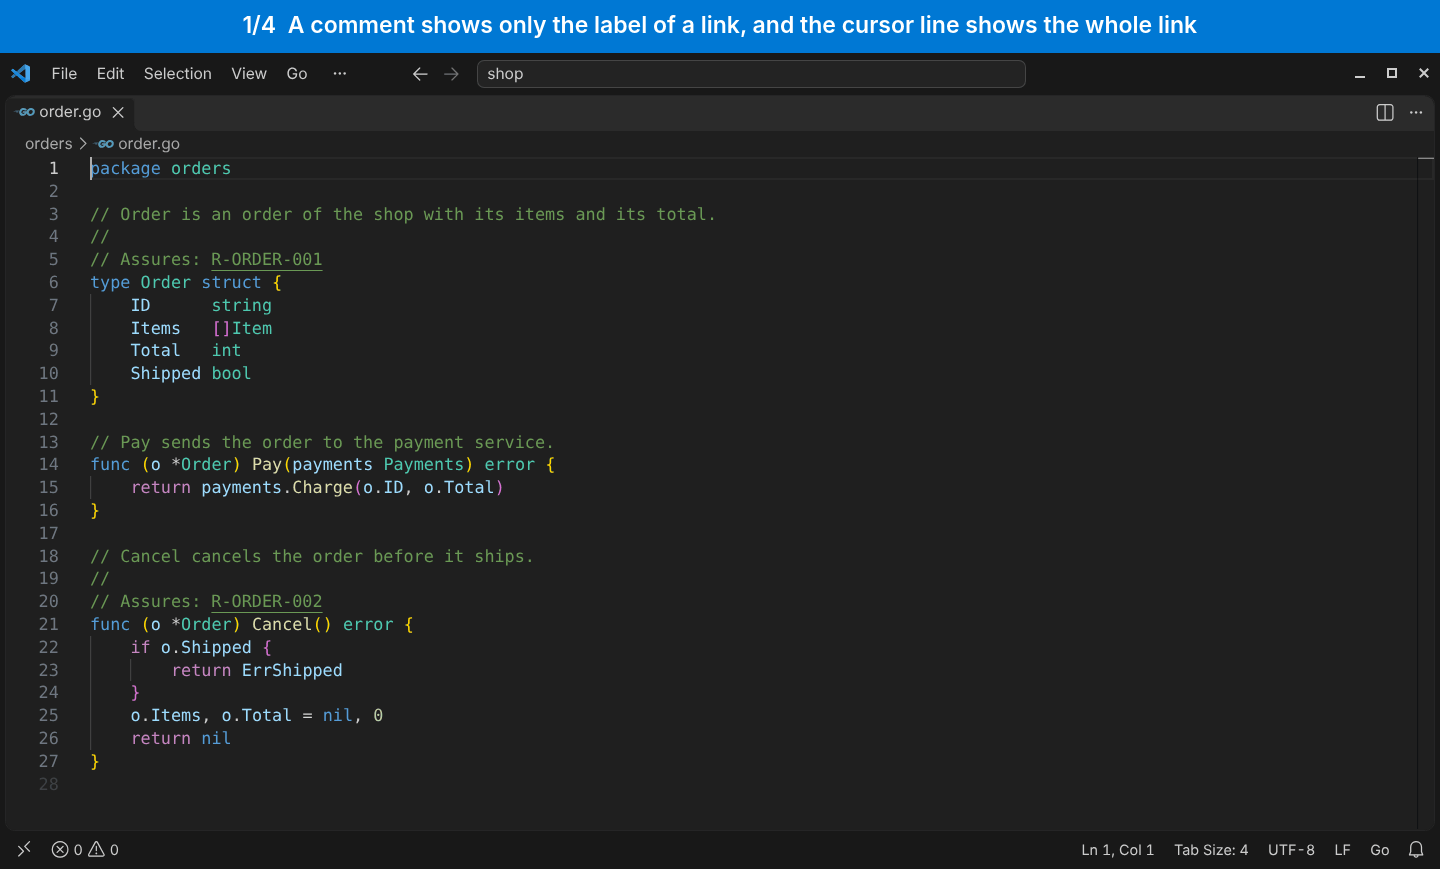The image size is (1440, 869).
Task: Go forward with the right arrow
Action: [x=451, y=74]
